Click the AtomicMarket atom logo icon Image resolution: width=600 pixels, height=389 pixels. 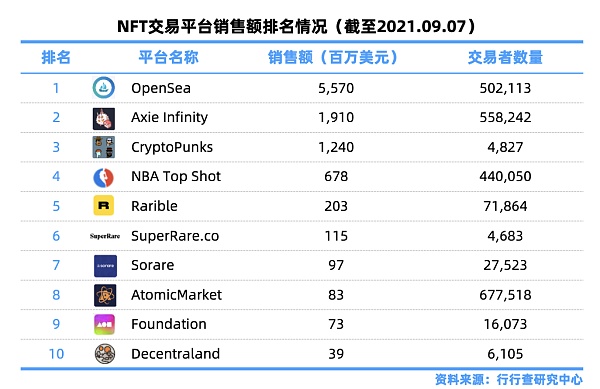click(x=105, y=295)
